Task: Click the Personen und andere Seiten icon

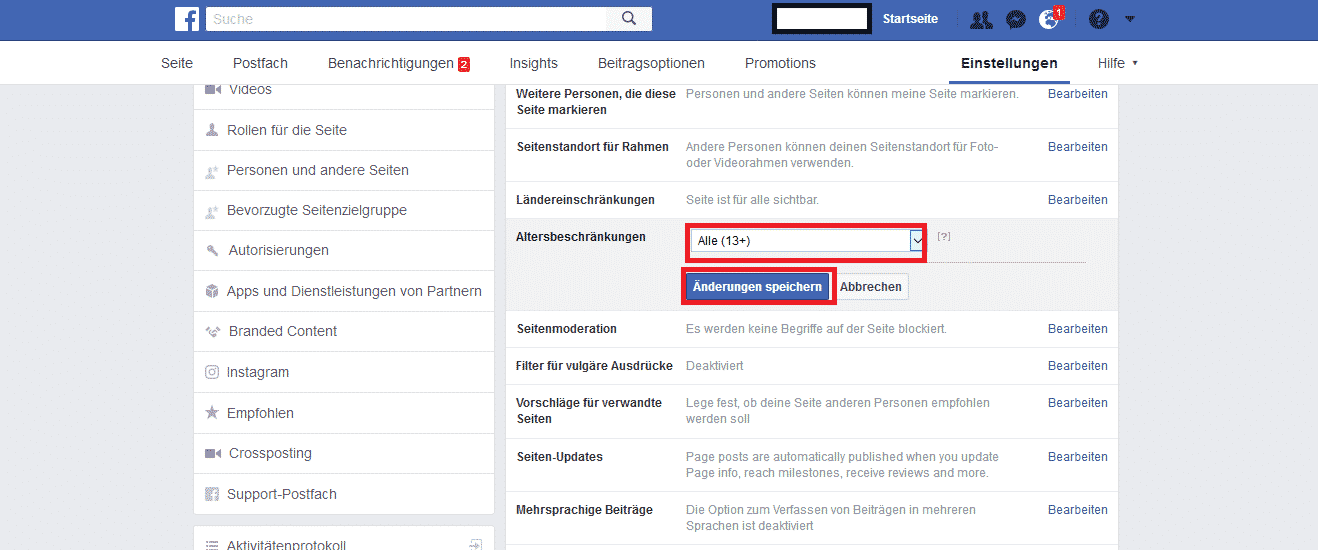Action: (212, 171)
